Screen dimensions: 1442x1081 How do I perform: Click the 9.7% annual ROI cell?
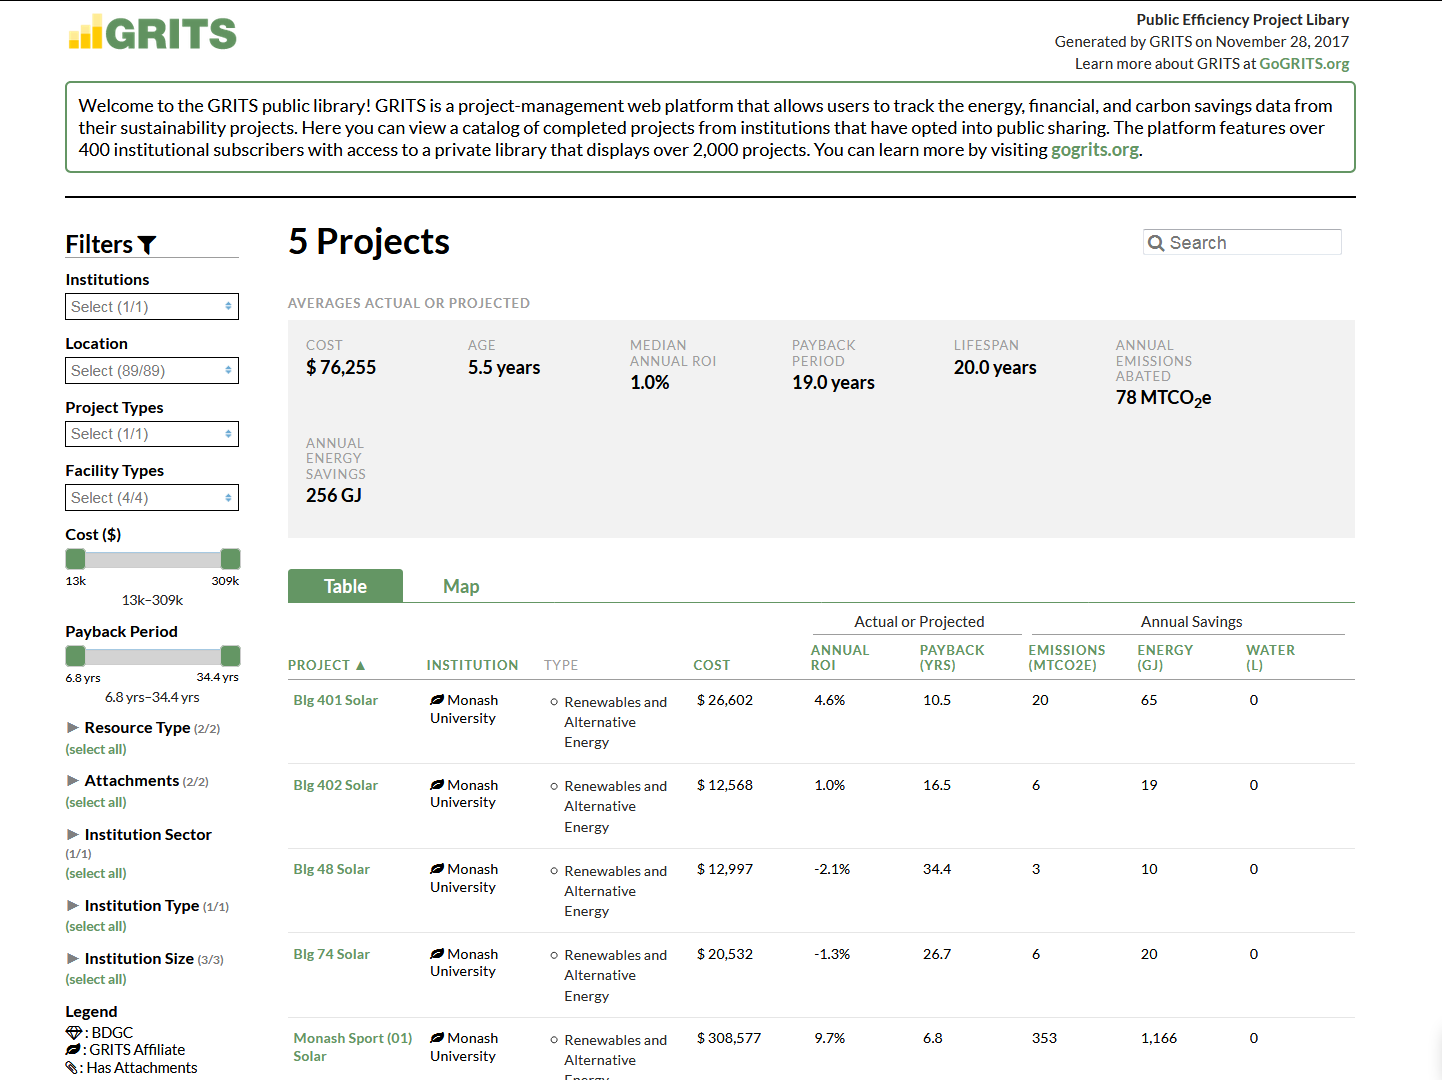pos(830,1038)
